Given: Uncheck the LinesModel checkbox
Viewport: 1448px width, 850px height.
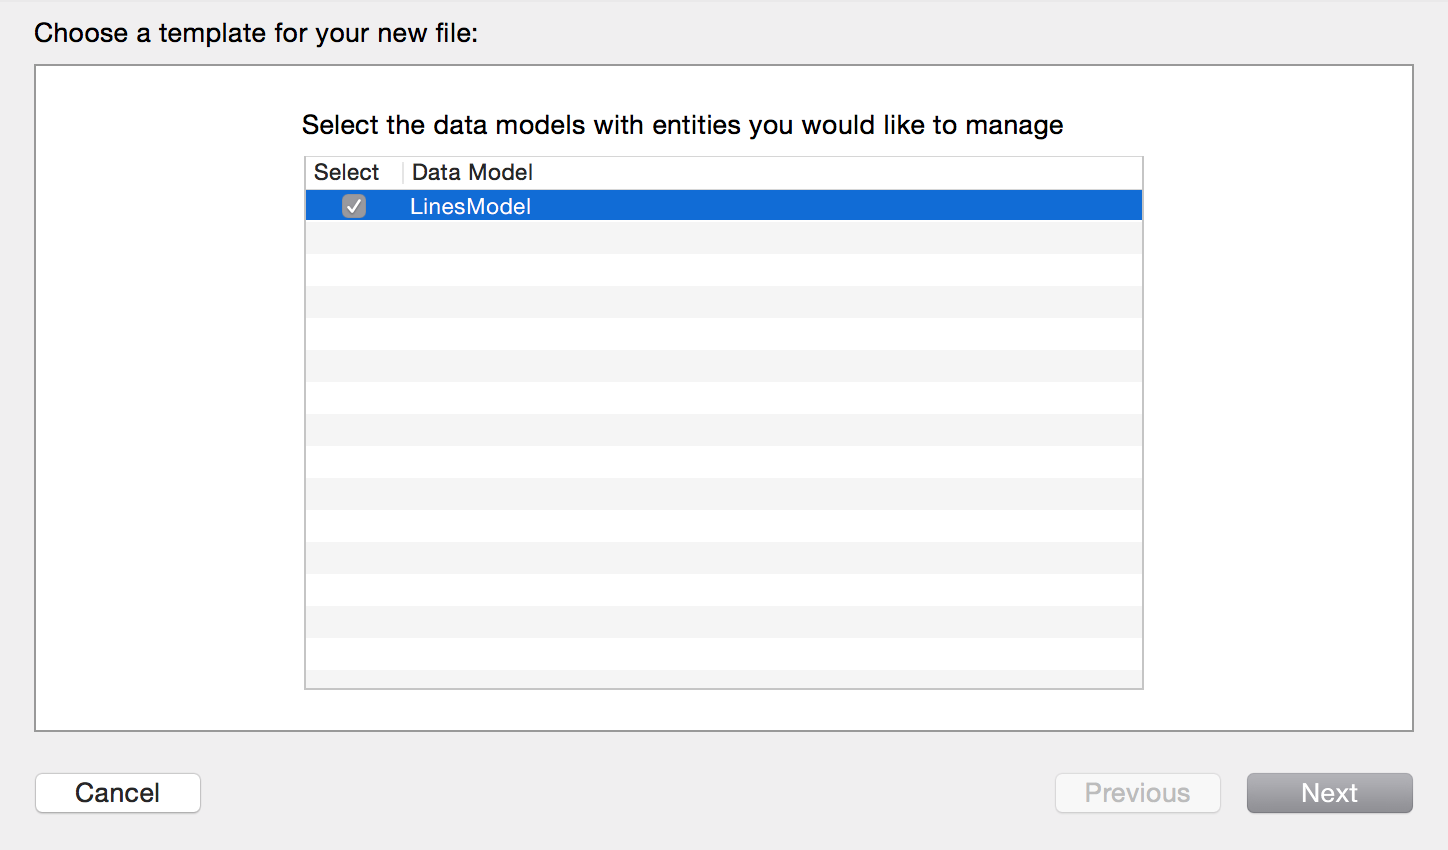Looking at the screenshot, I should (354, 206).
